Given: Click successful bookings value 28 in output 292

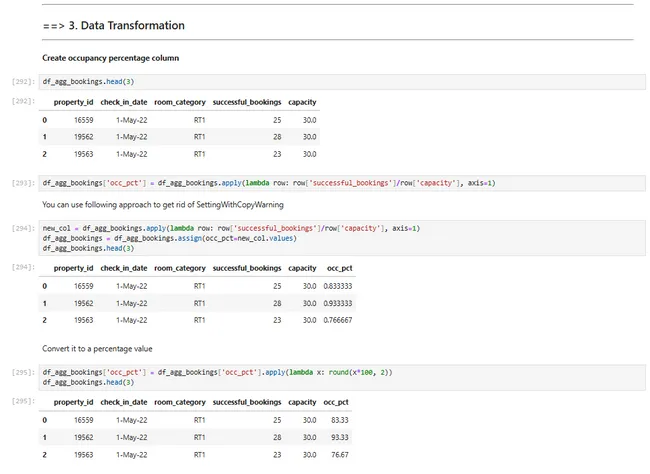Looking at the screenshot, I should [x=277, y=137].
